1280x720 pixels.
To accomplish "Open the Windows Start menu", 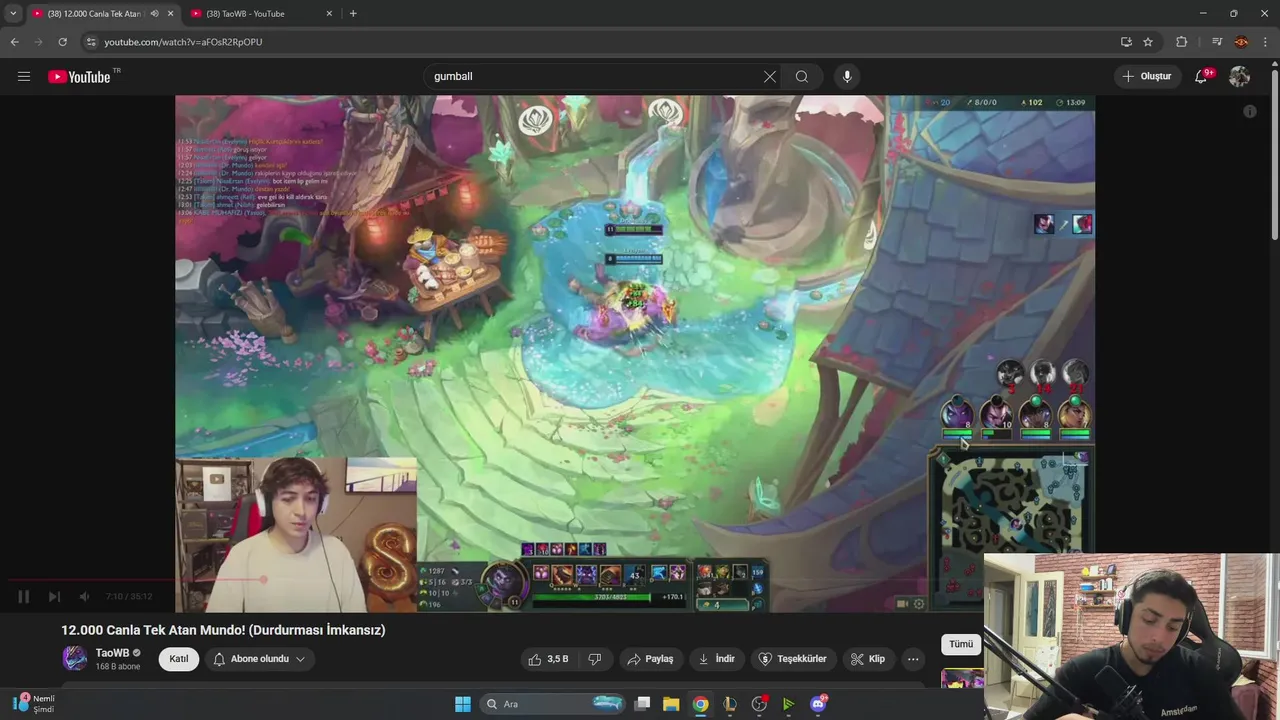I will [463, 704].
